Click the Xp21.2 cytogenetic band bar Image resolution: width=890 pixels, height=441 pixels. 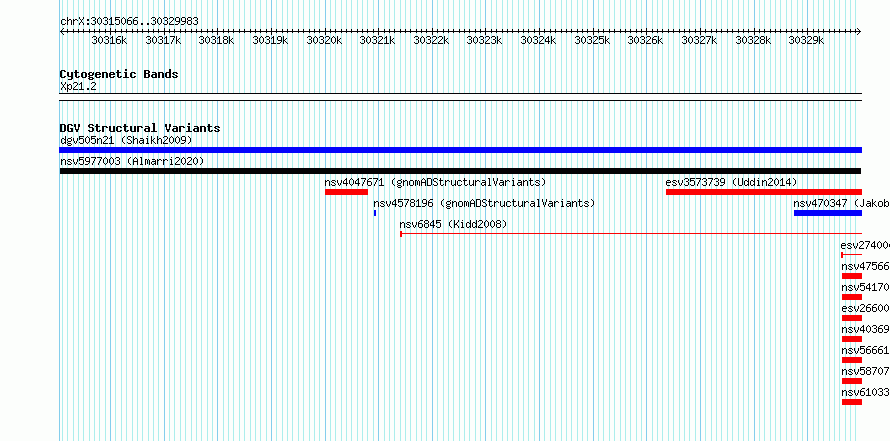tap(460, 97)
